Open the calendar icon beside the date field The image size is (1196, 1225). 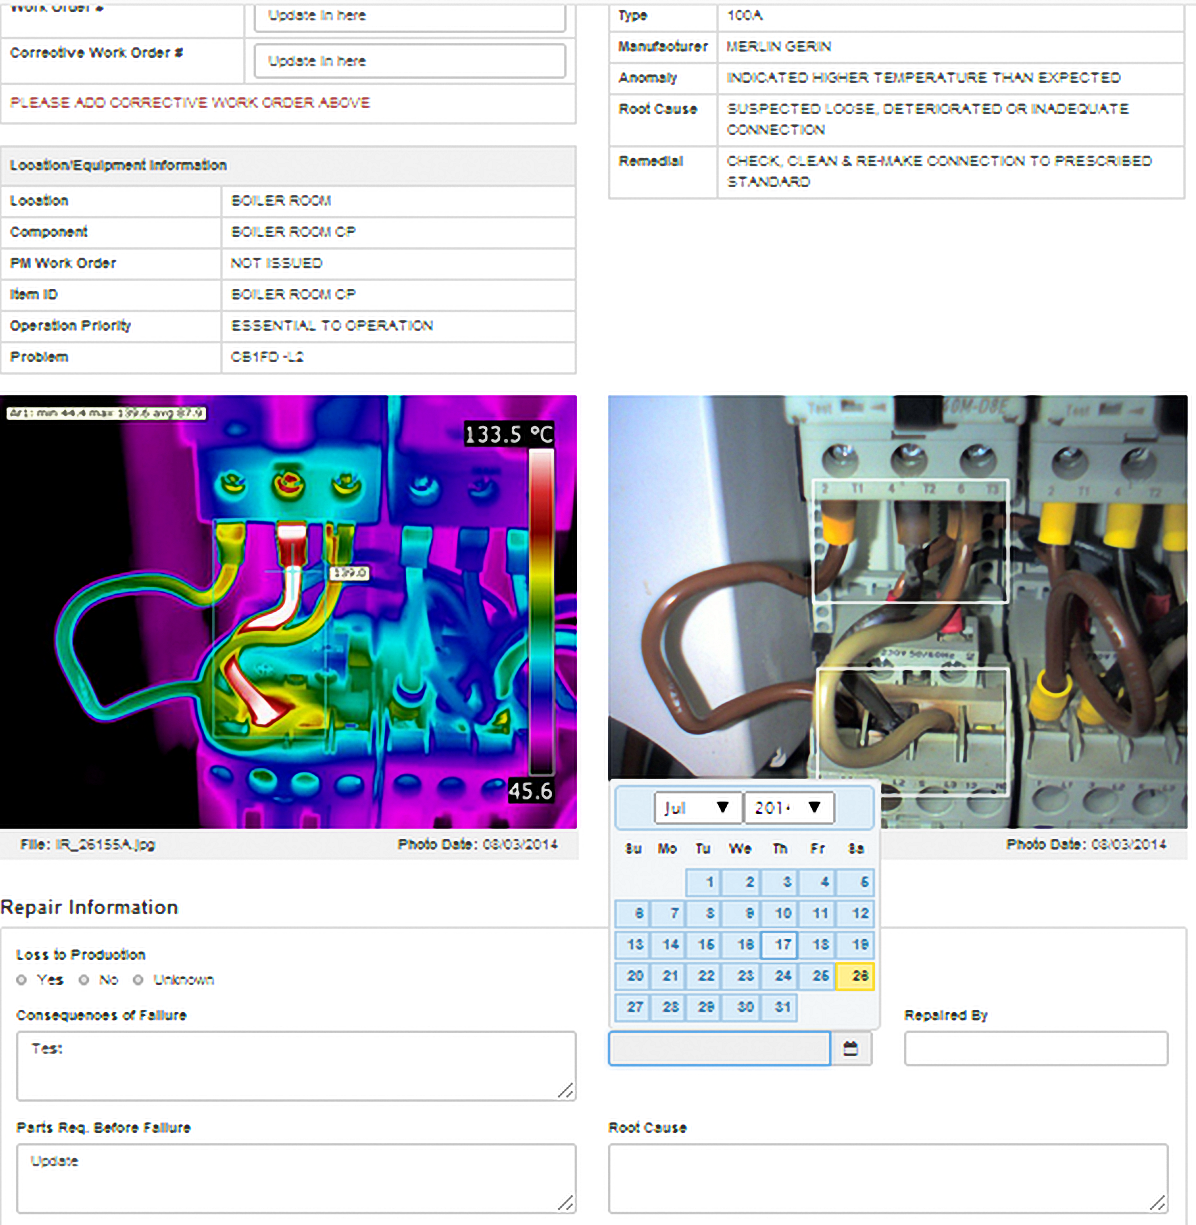[x=851, y=1048]
